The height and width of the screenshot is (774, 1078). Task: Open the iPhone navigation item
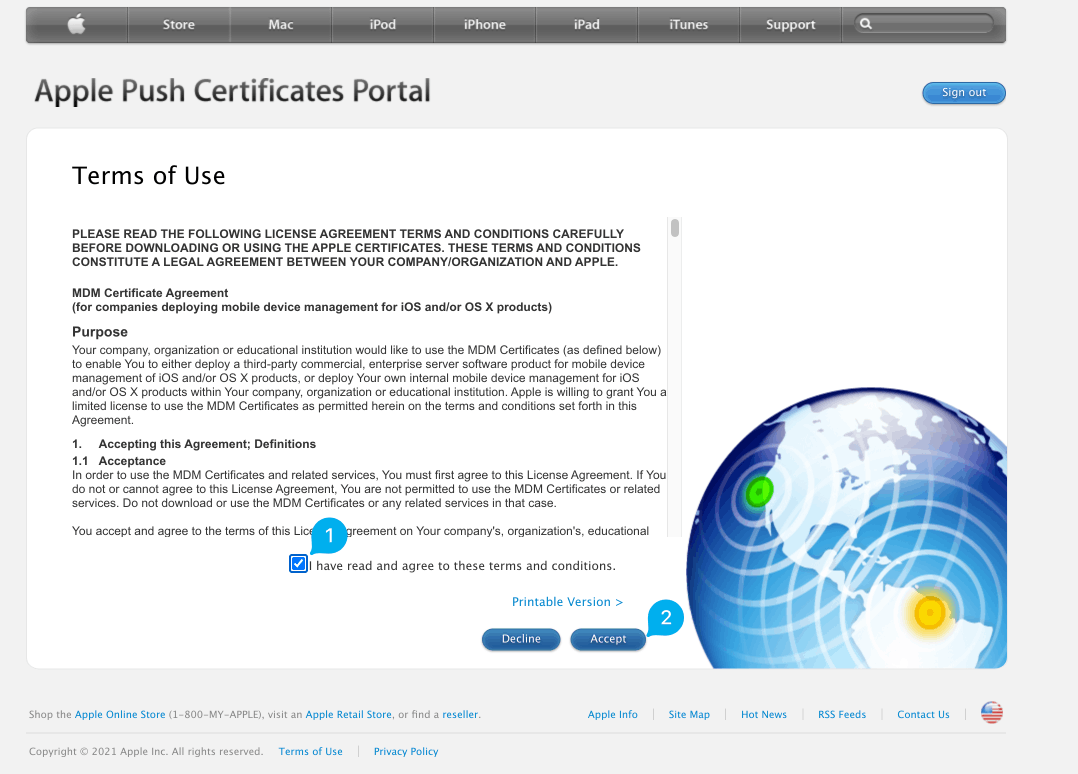point(485,25)
